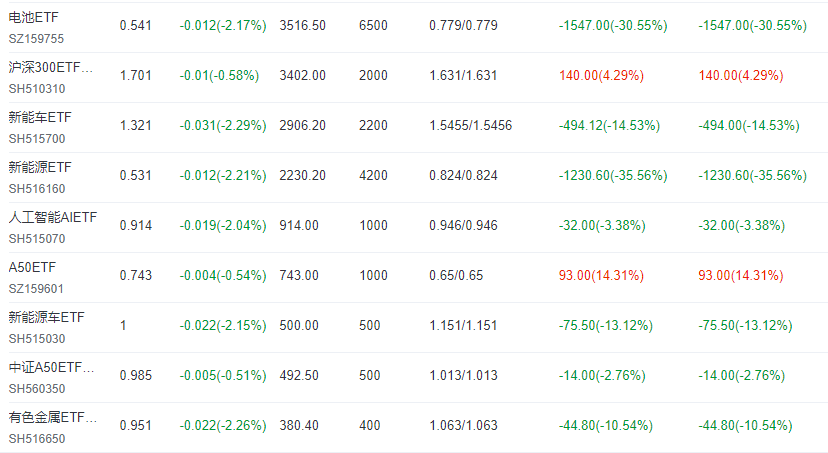This screenshot has width=828, height=453.
Task: Click first -1547.00(-30.55%) value in 电池ETF row
Action: (613, 25)
